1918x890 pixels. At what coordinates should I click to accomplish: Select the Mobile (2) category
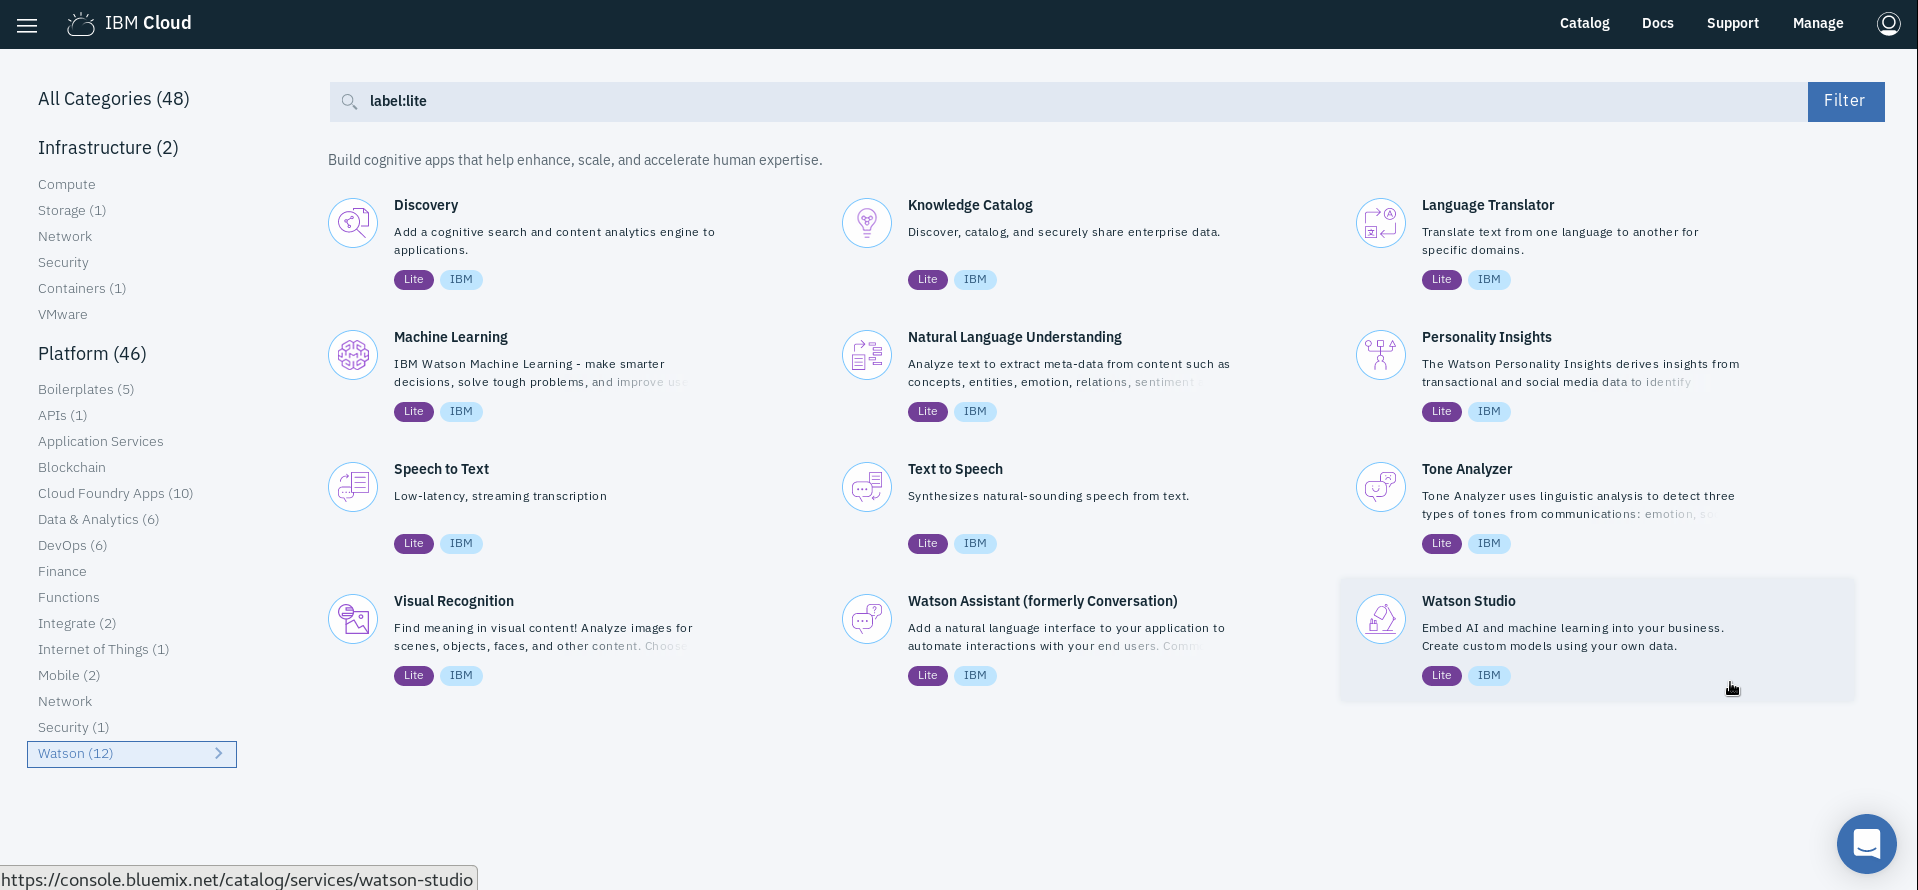tap(69, 676)
